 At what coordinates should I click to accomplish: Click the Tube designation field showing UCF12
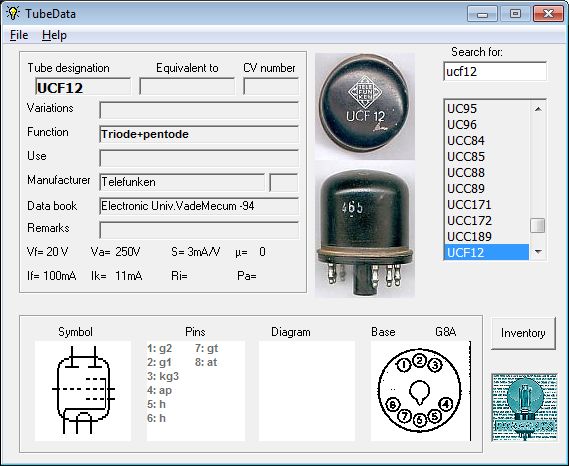(x=83, y=87)
